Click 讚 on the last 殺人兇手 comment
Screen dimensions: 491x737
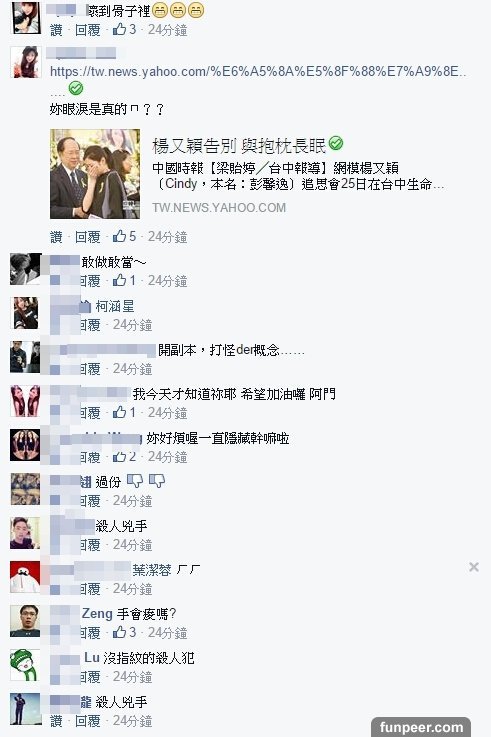tap(56, 721)
